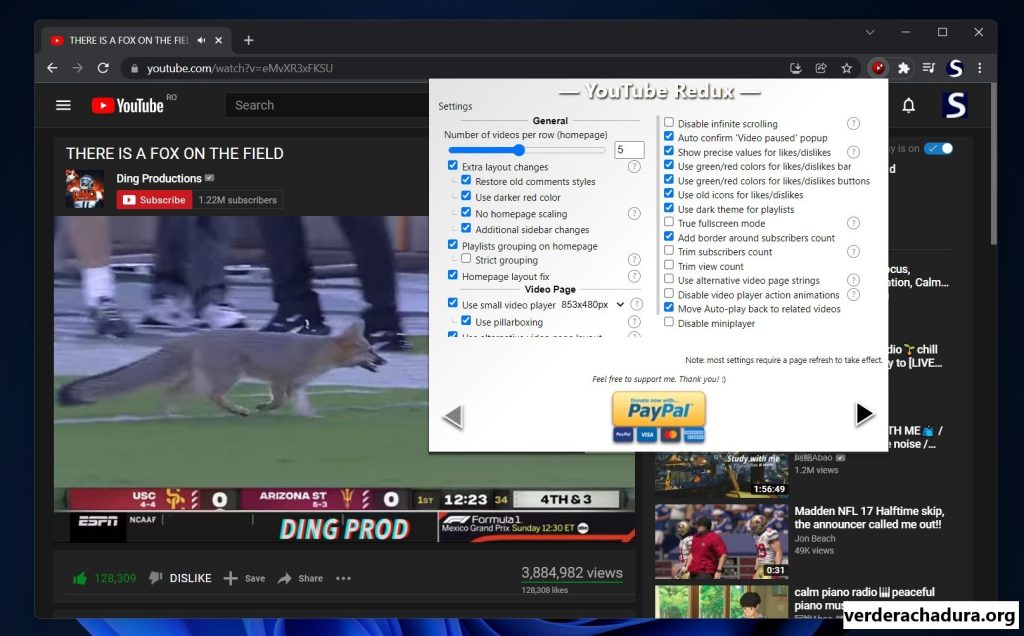Uncheck Restore old comments styles
1024x636 pixels.
[x=466, y=180]
